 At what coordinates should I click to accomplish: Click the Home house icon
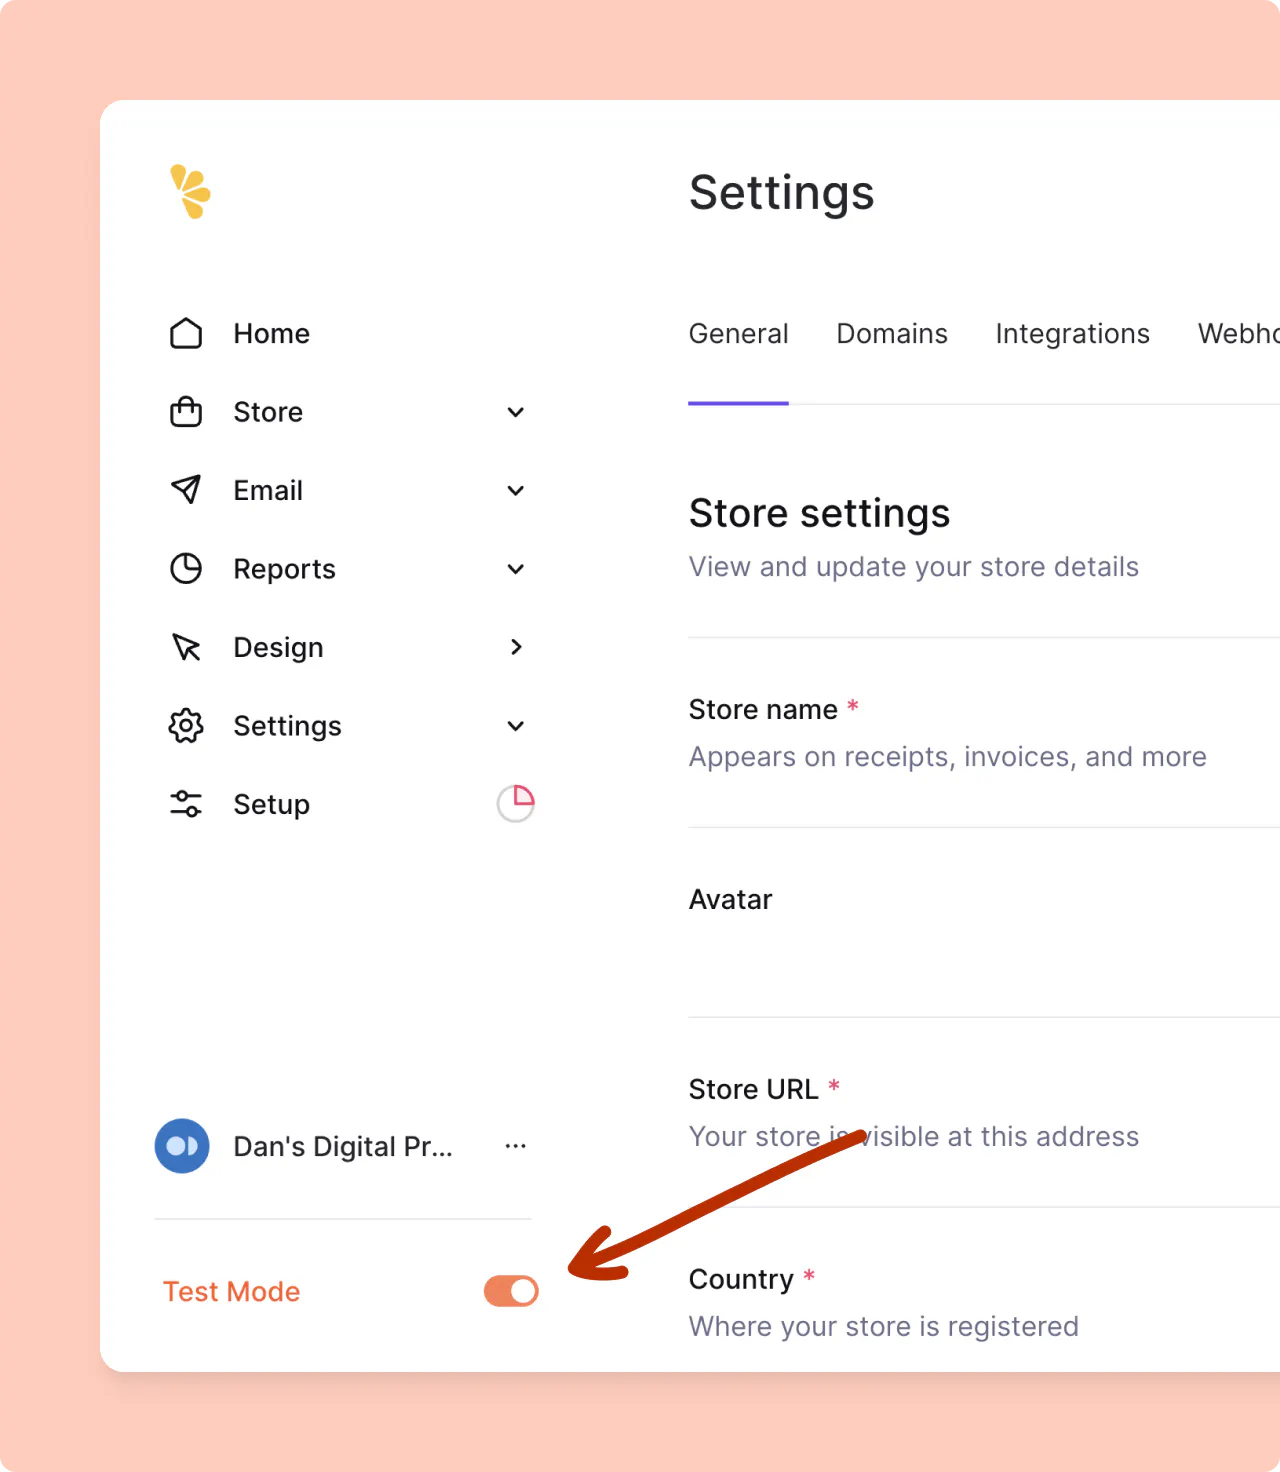coord(186,334)
